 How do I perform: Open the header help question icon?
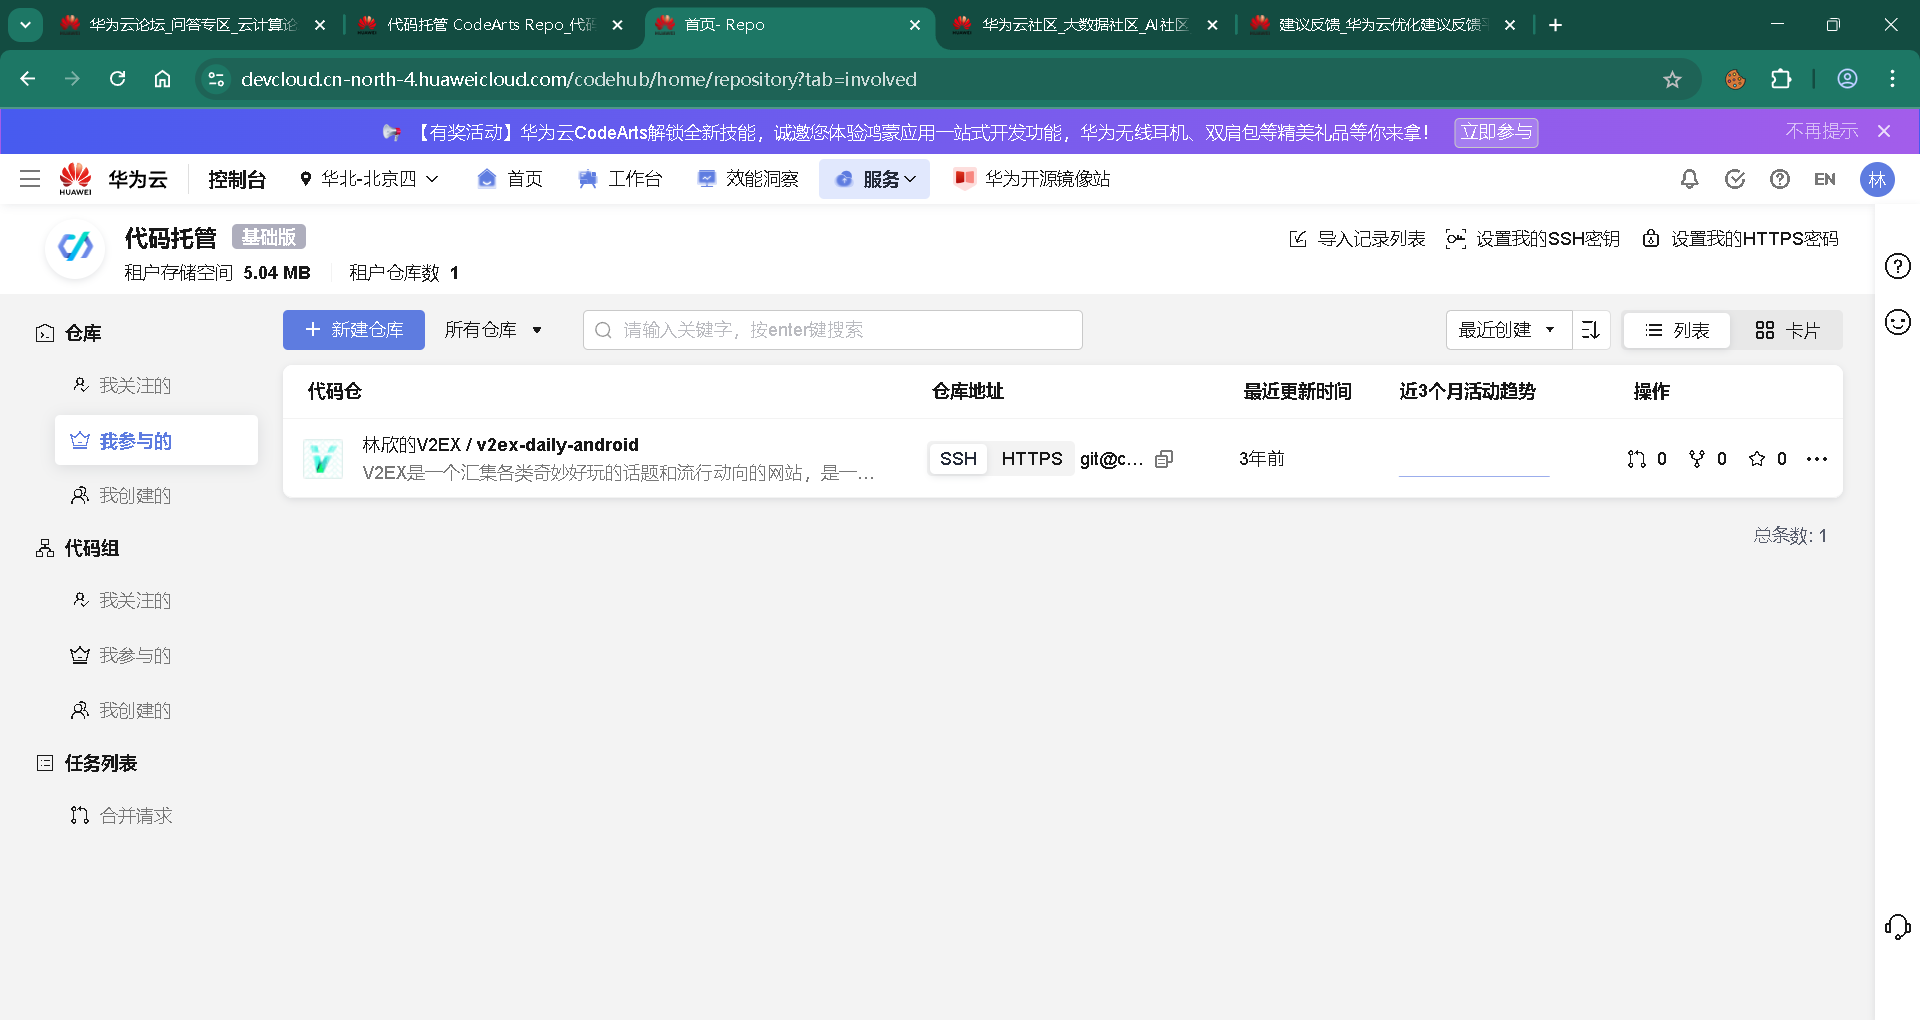pyautogui.click(x=1780, y=179)
